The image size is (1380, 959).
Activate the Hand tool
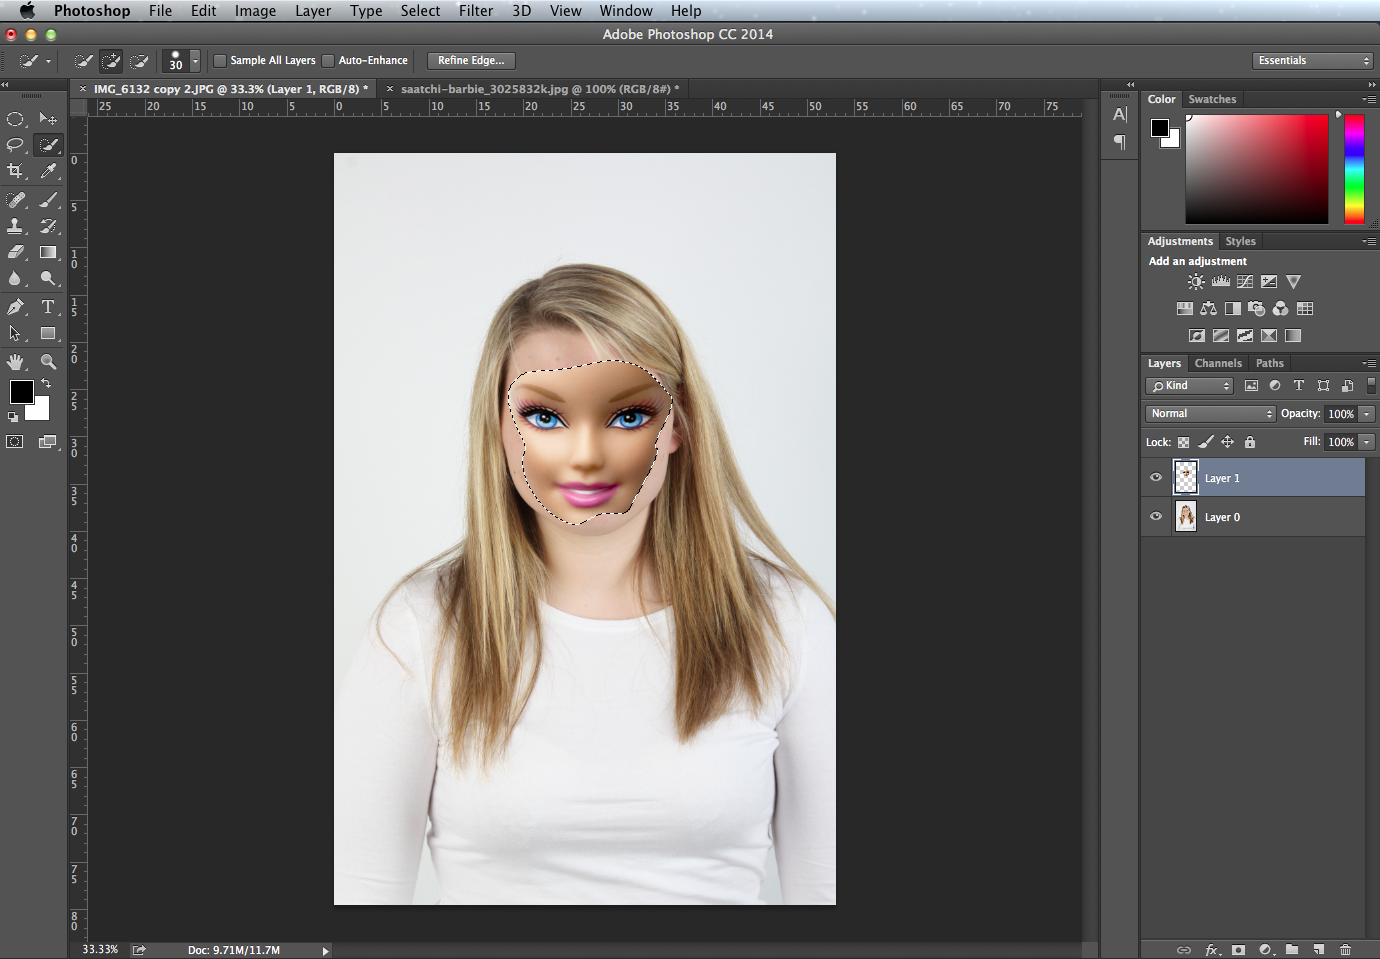click(x=15, y=361)
